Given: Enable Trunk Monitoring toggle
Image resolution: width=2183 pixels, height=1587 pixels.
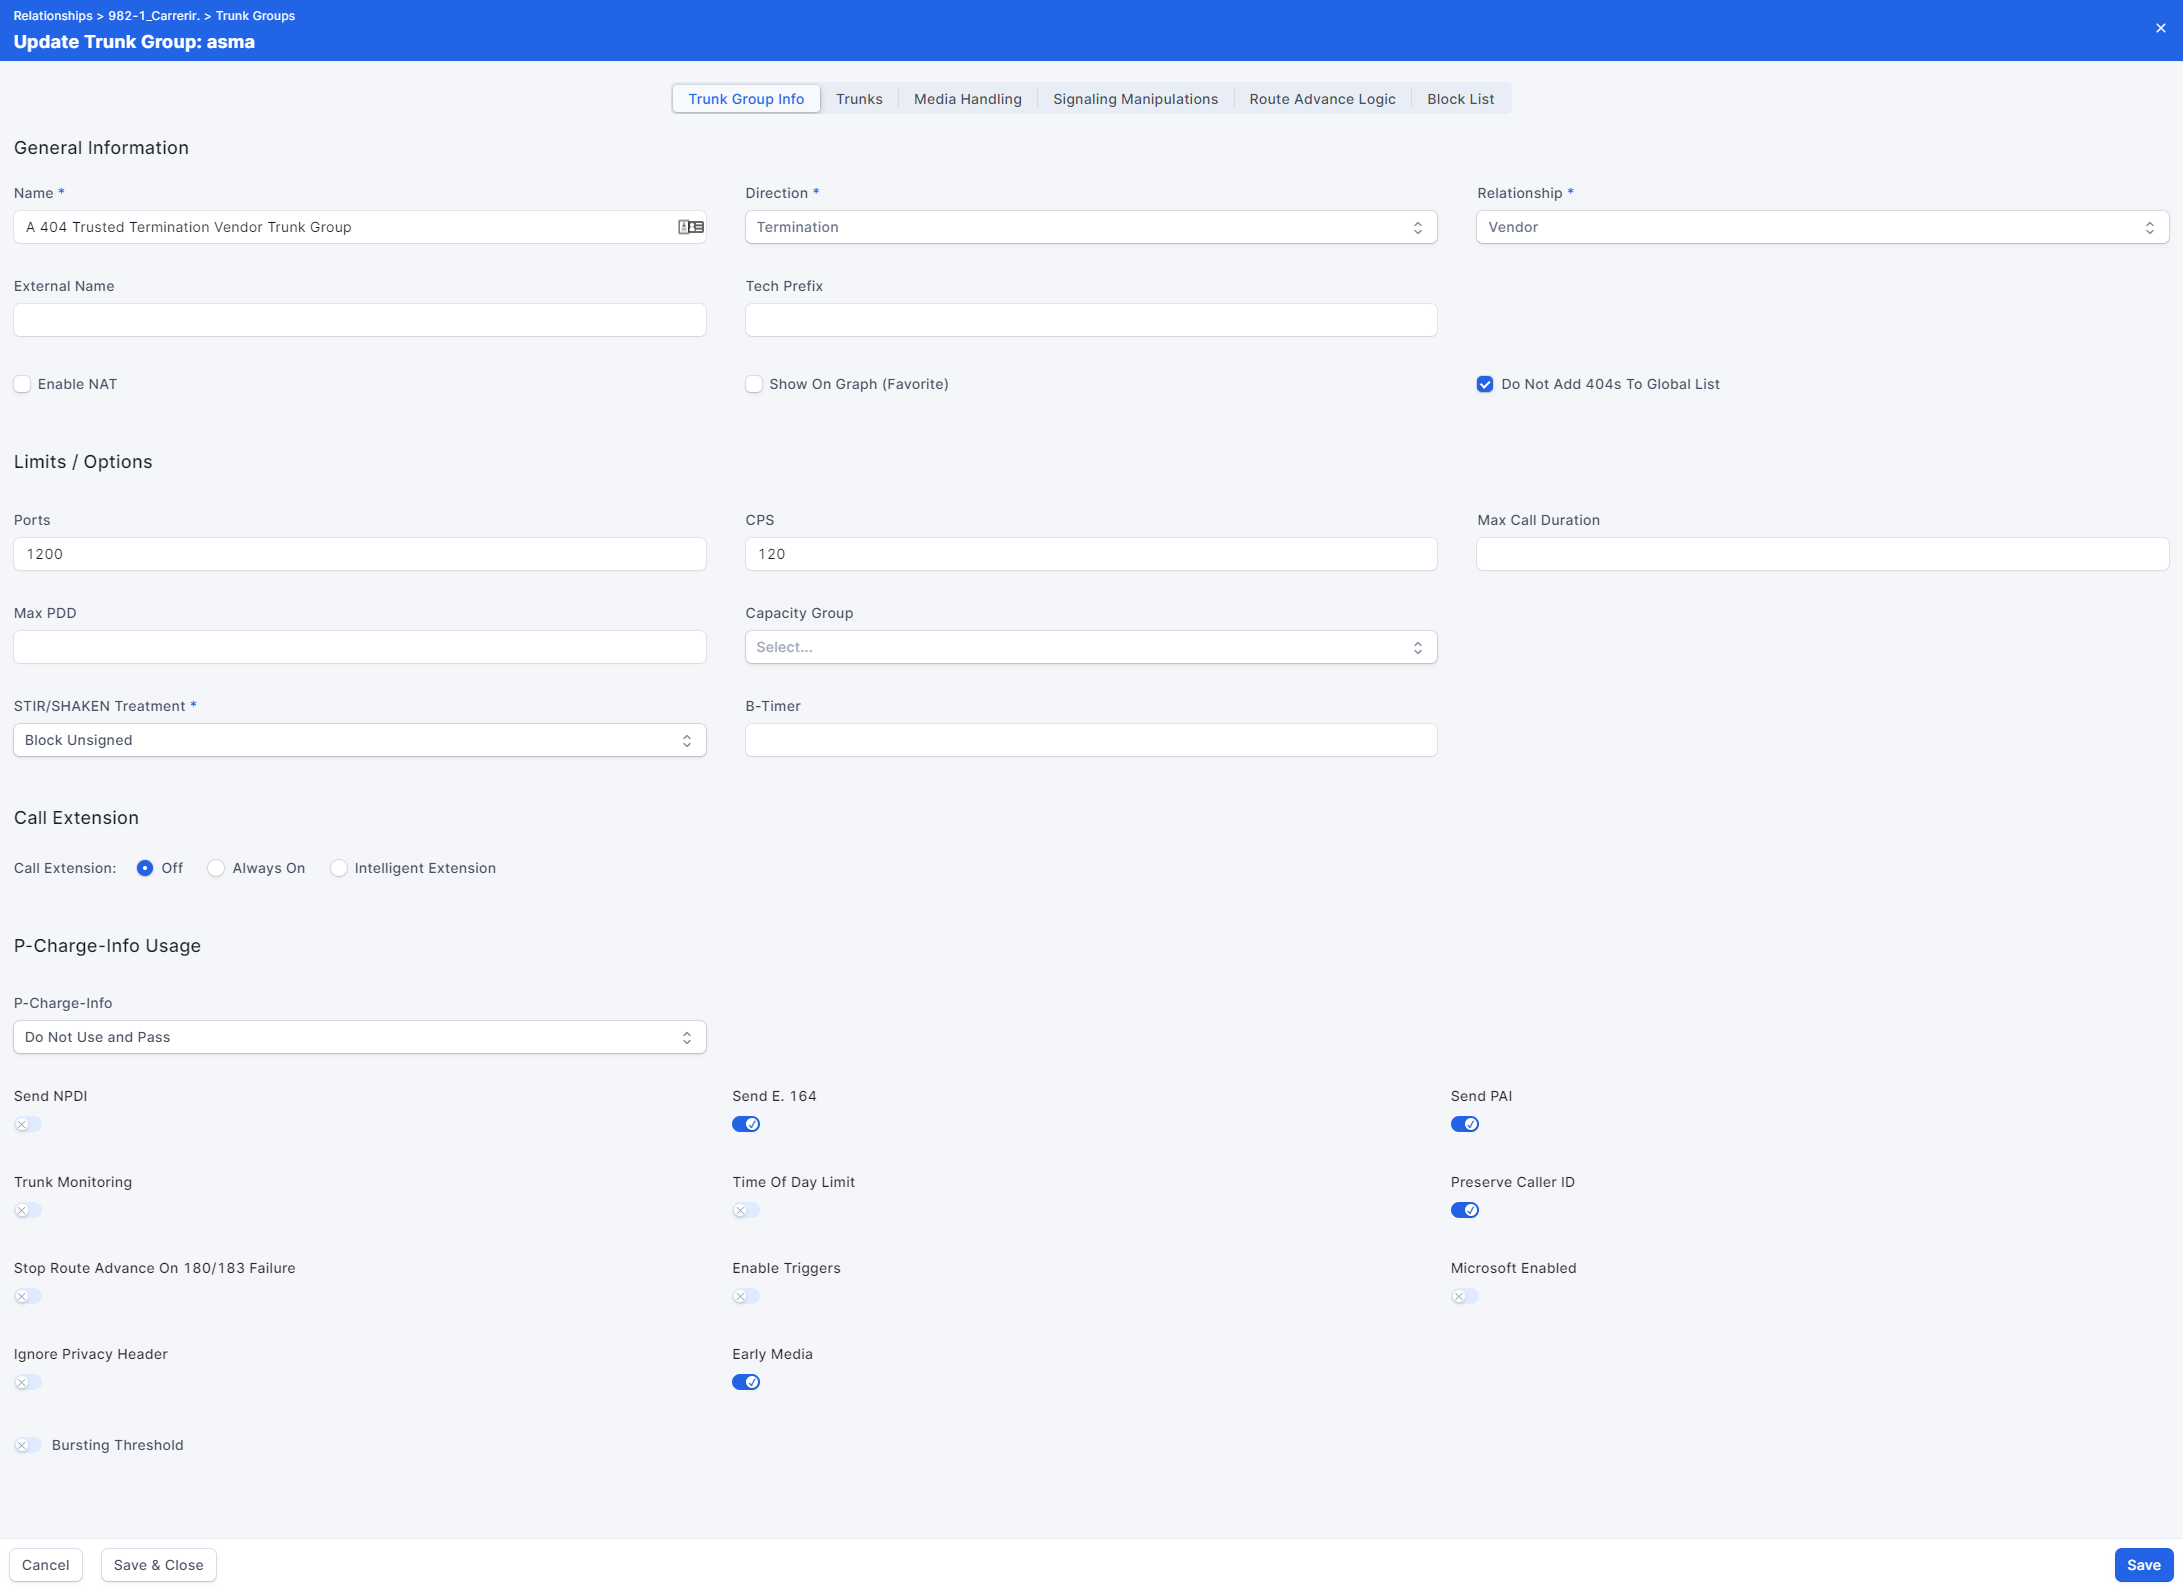Looking at the screenshot, I should tap(28, 1210).
